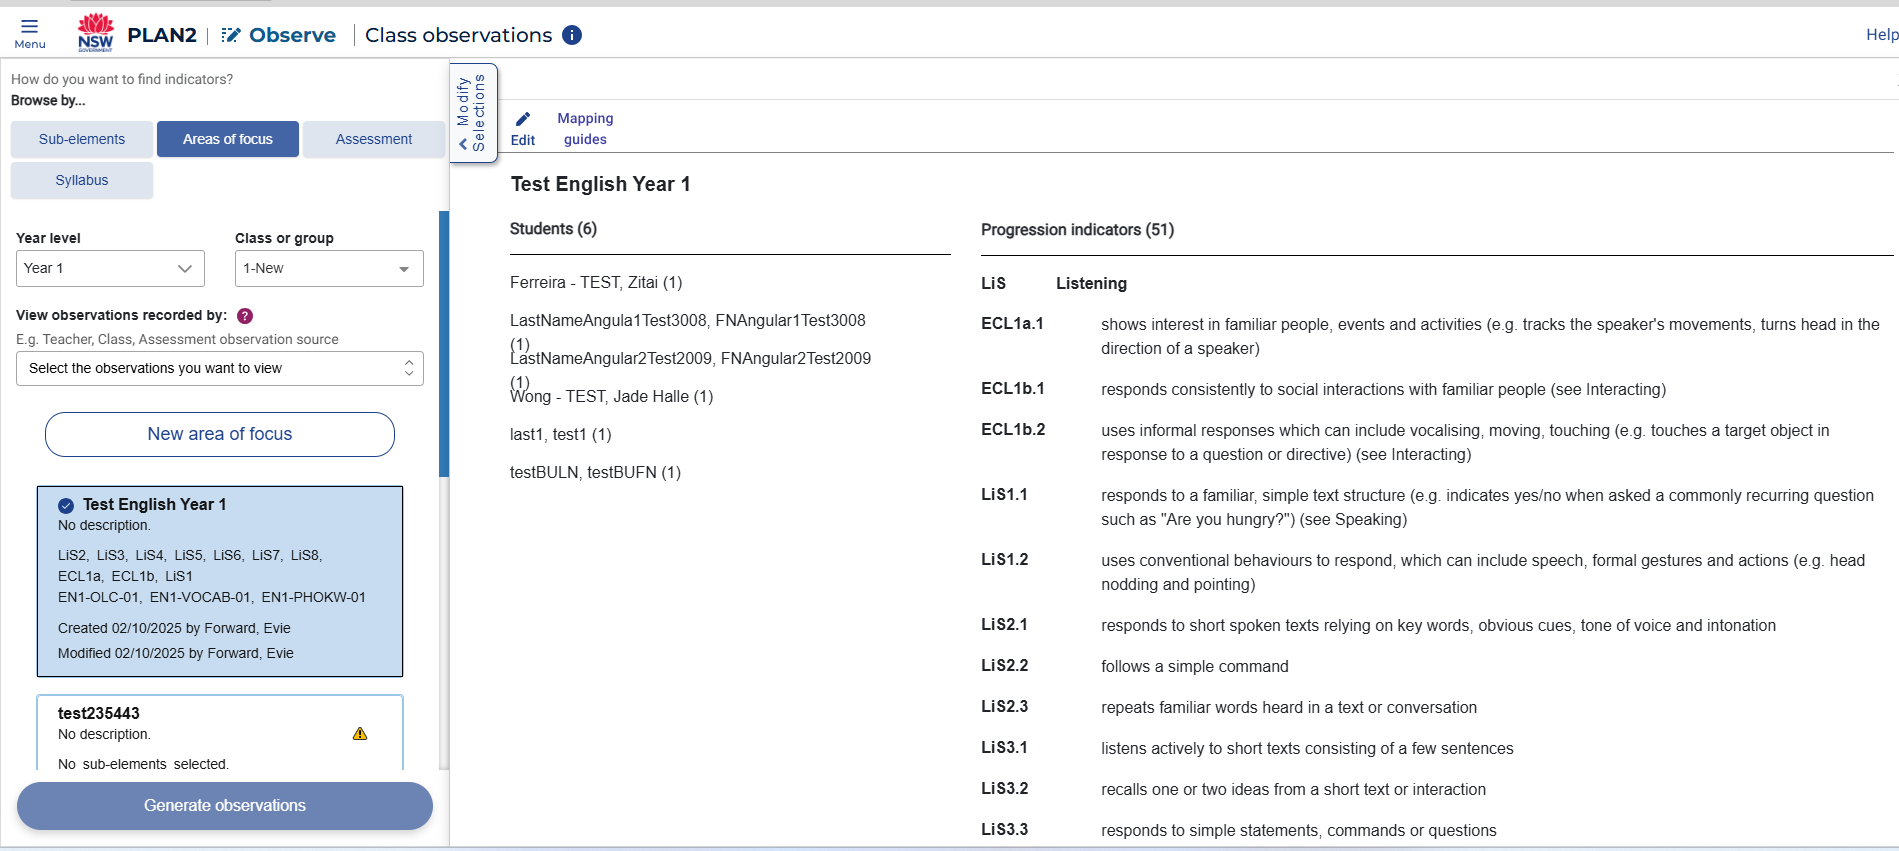Click New area of focus button
Screen dimensions: 1899x851
point(220,434)
